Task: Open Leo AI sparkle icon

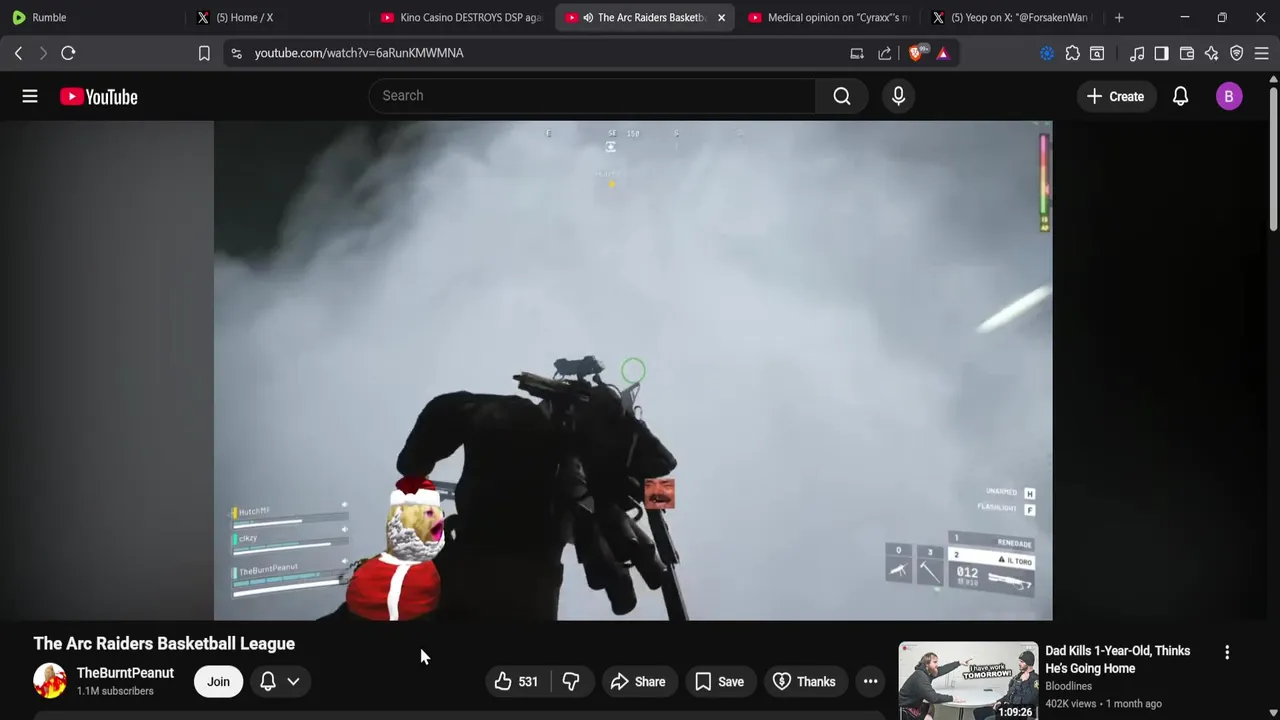Action: coord(1212,53)
